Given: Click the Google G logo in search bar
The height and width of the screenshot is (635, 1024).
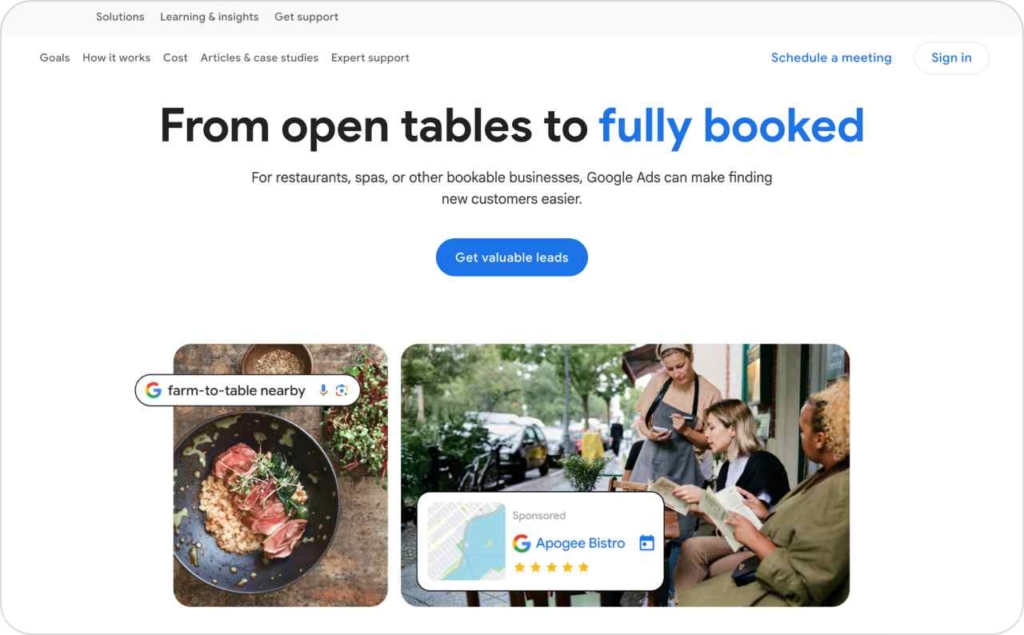Looking at the screenshot, I should click(x=153, y=390).
